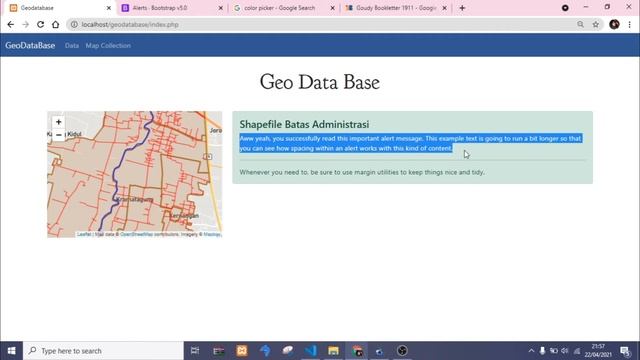
Task: Close the color picker search tab
Action: 332,8
